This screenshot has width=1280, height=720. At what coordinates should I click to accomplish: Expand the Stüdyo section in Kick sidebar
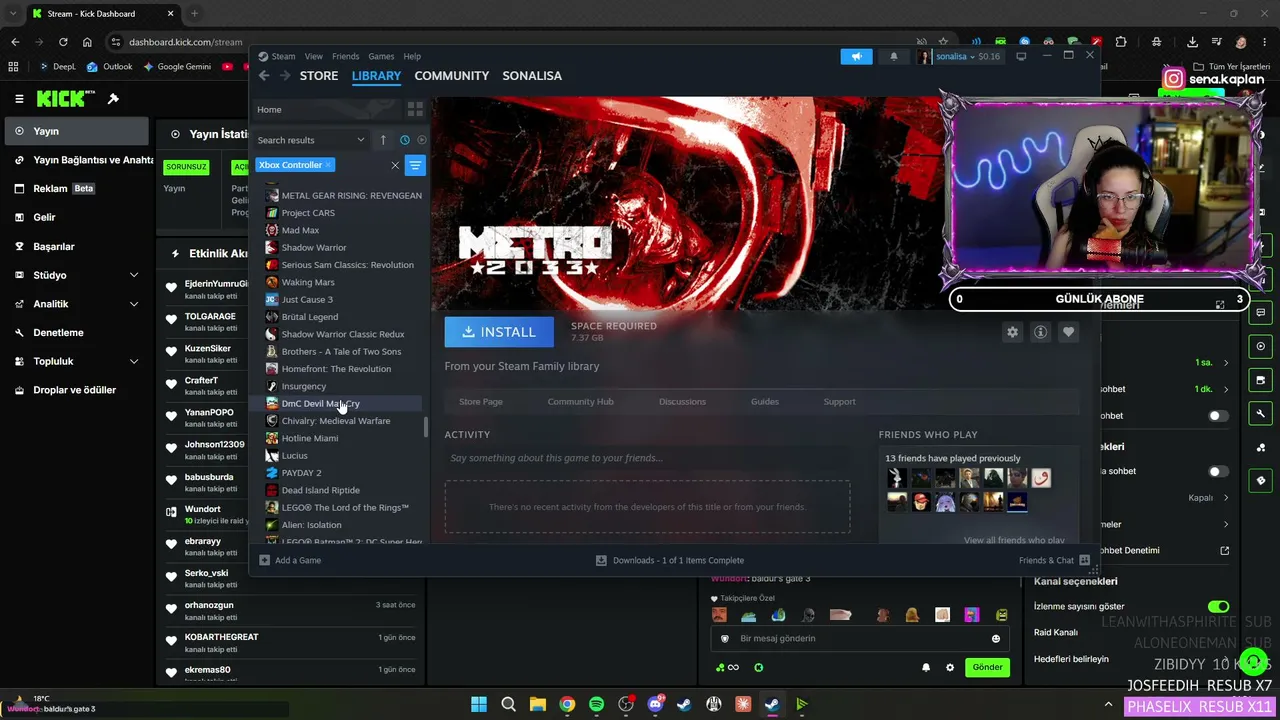pos(134,275)
